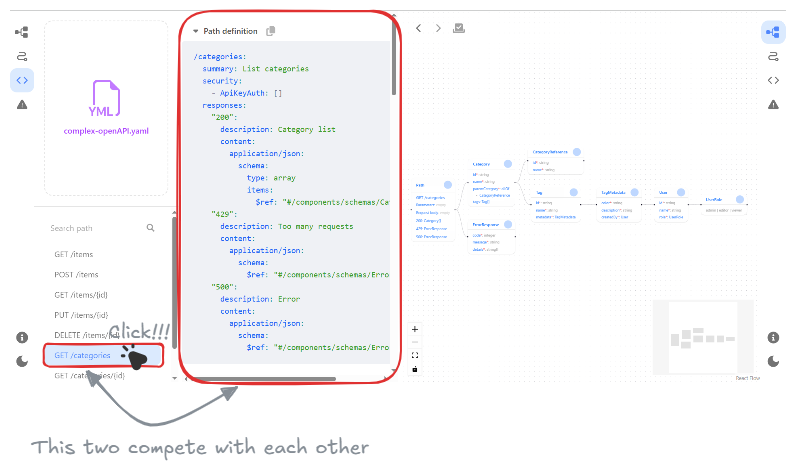Select POST /items path entry

pyautogui.click(x=77, y=275)
